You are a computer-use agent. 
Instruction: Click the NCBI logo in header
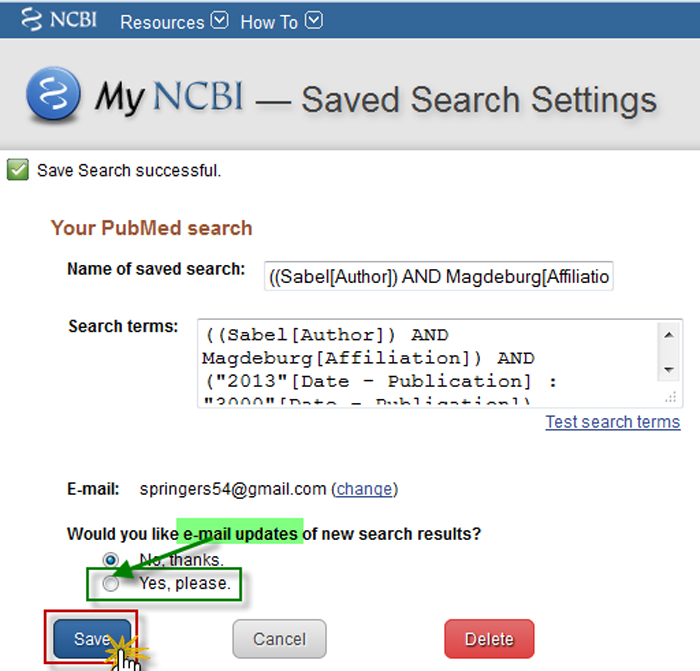click(x=58, y=20)
